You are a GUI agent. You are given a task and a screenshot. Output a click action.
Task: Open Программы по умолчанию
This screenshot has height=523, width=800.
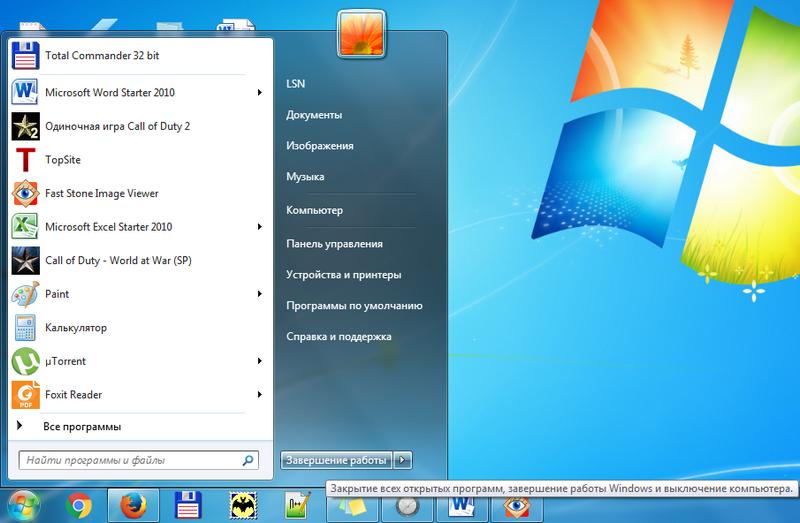tap(354, 306)
